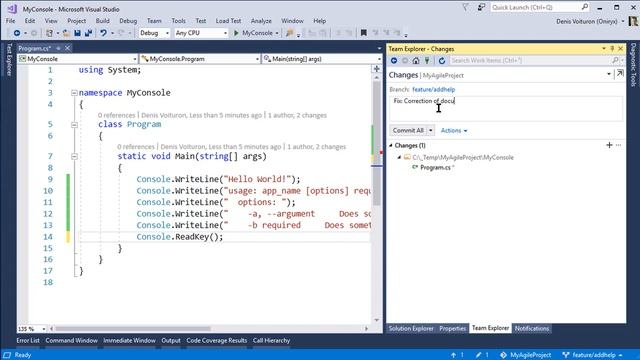This screenshot has width=640, height=360.
Task: Click the feedback icon in title bar
Action: [x=481, y=7]
